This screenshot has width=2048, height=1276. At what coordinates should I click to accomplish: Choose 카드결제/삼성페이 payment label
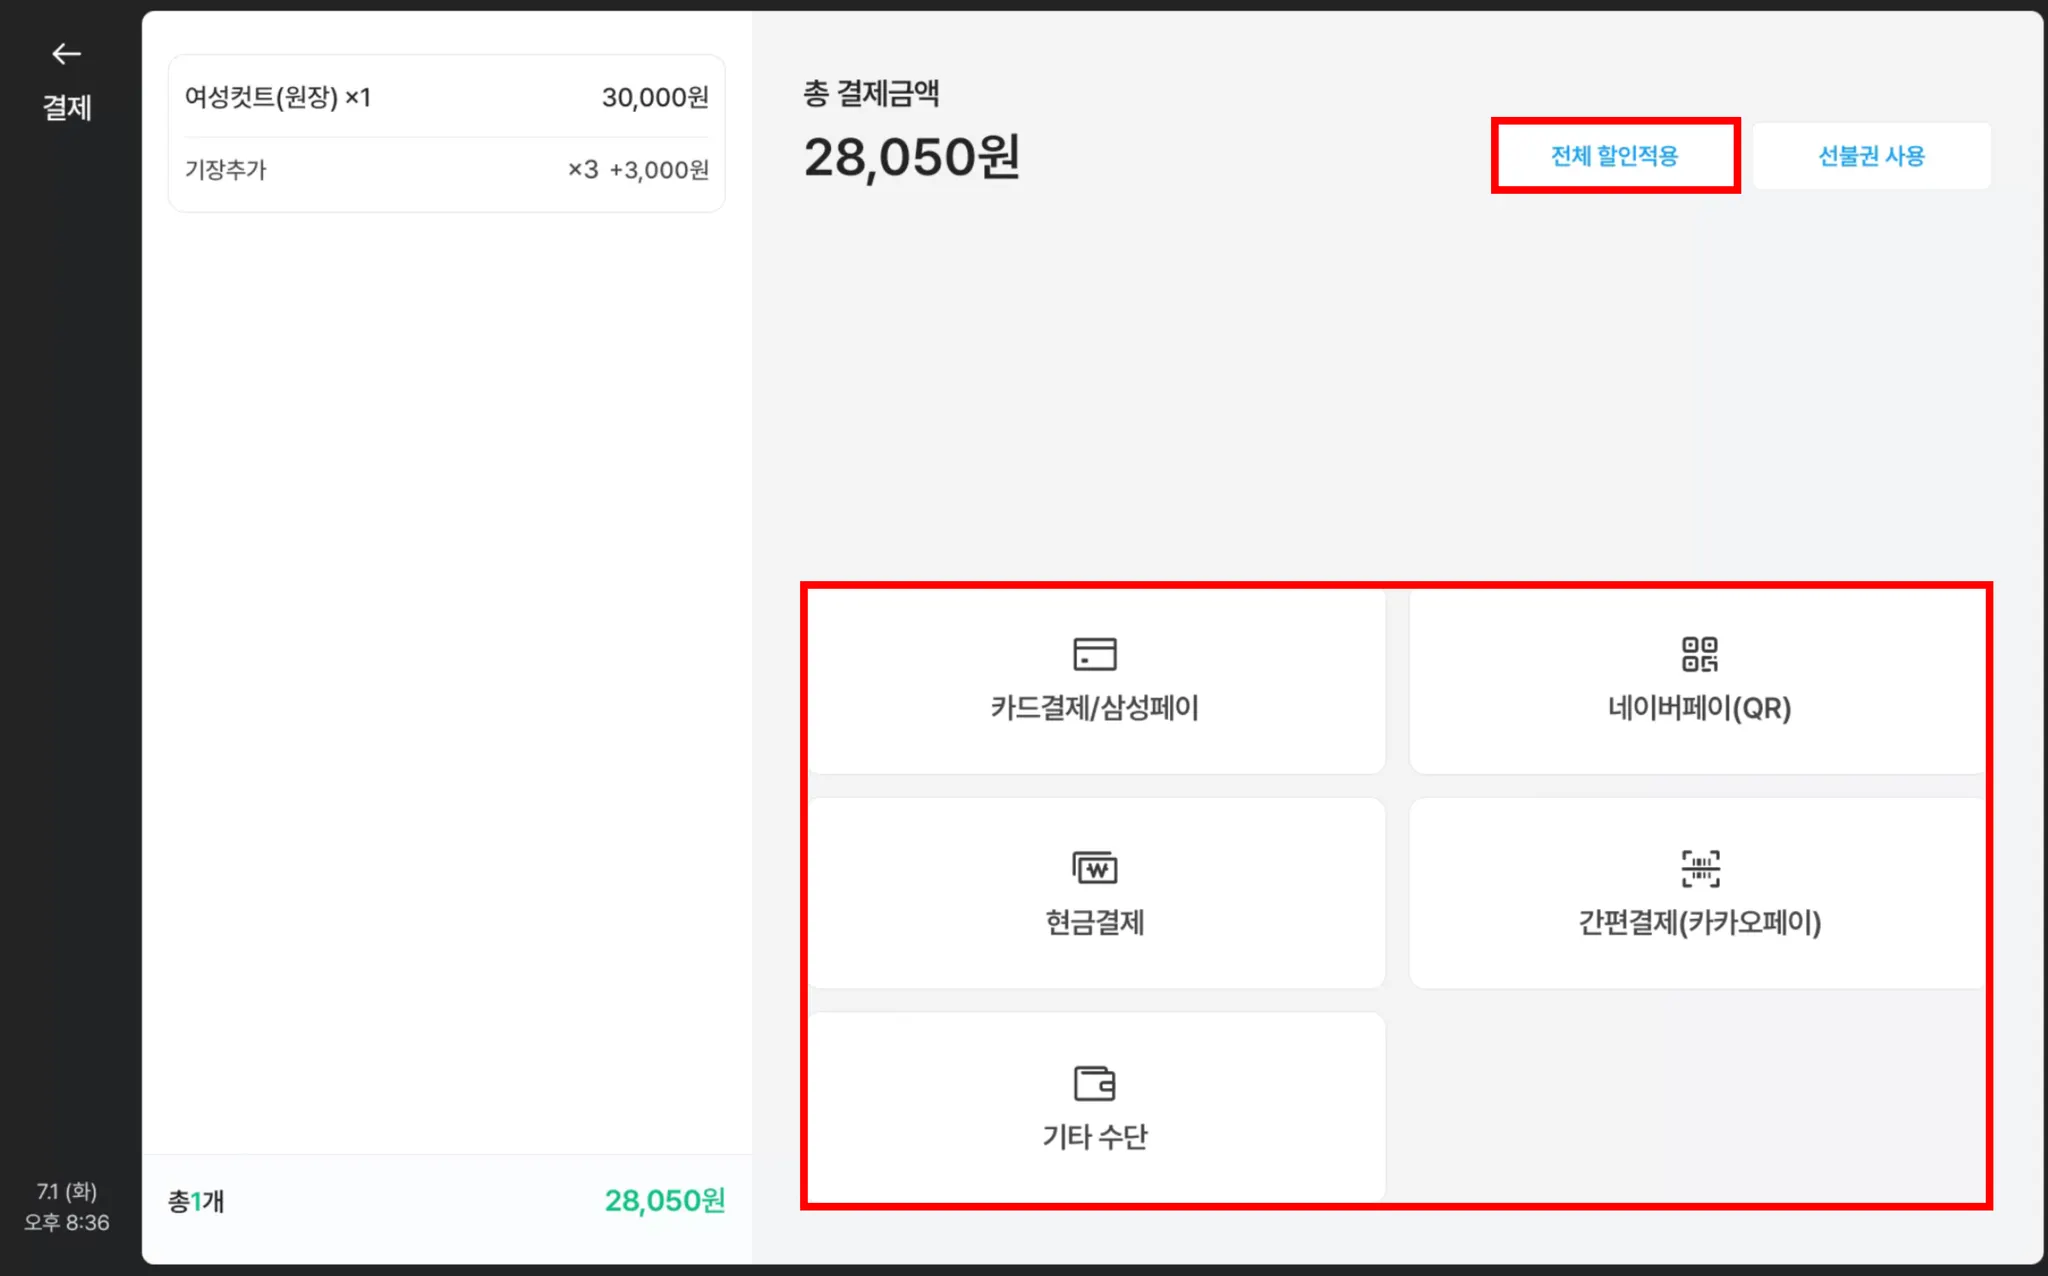point(1094,708)
